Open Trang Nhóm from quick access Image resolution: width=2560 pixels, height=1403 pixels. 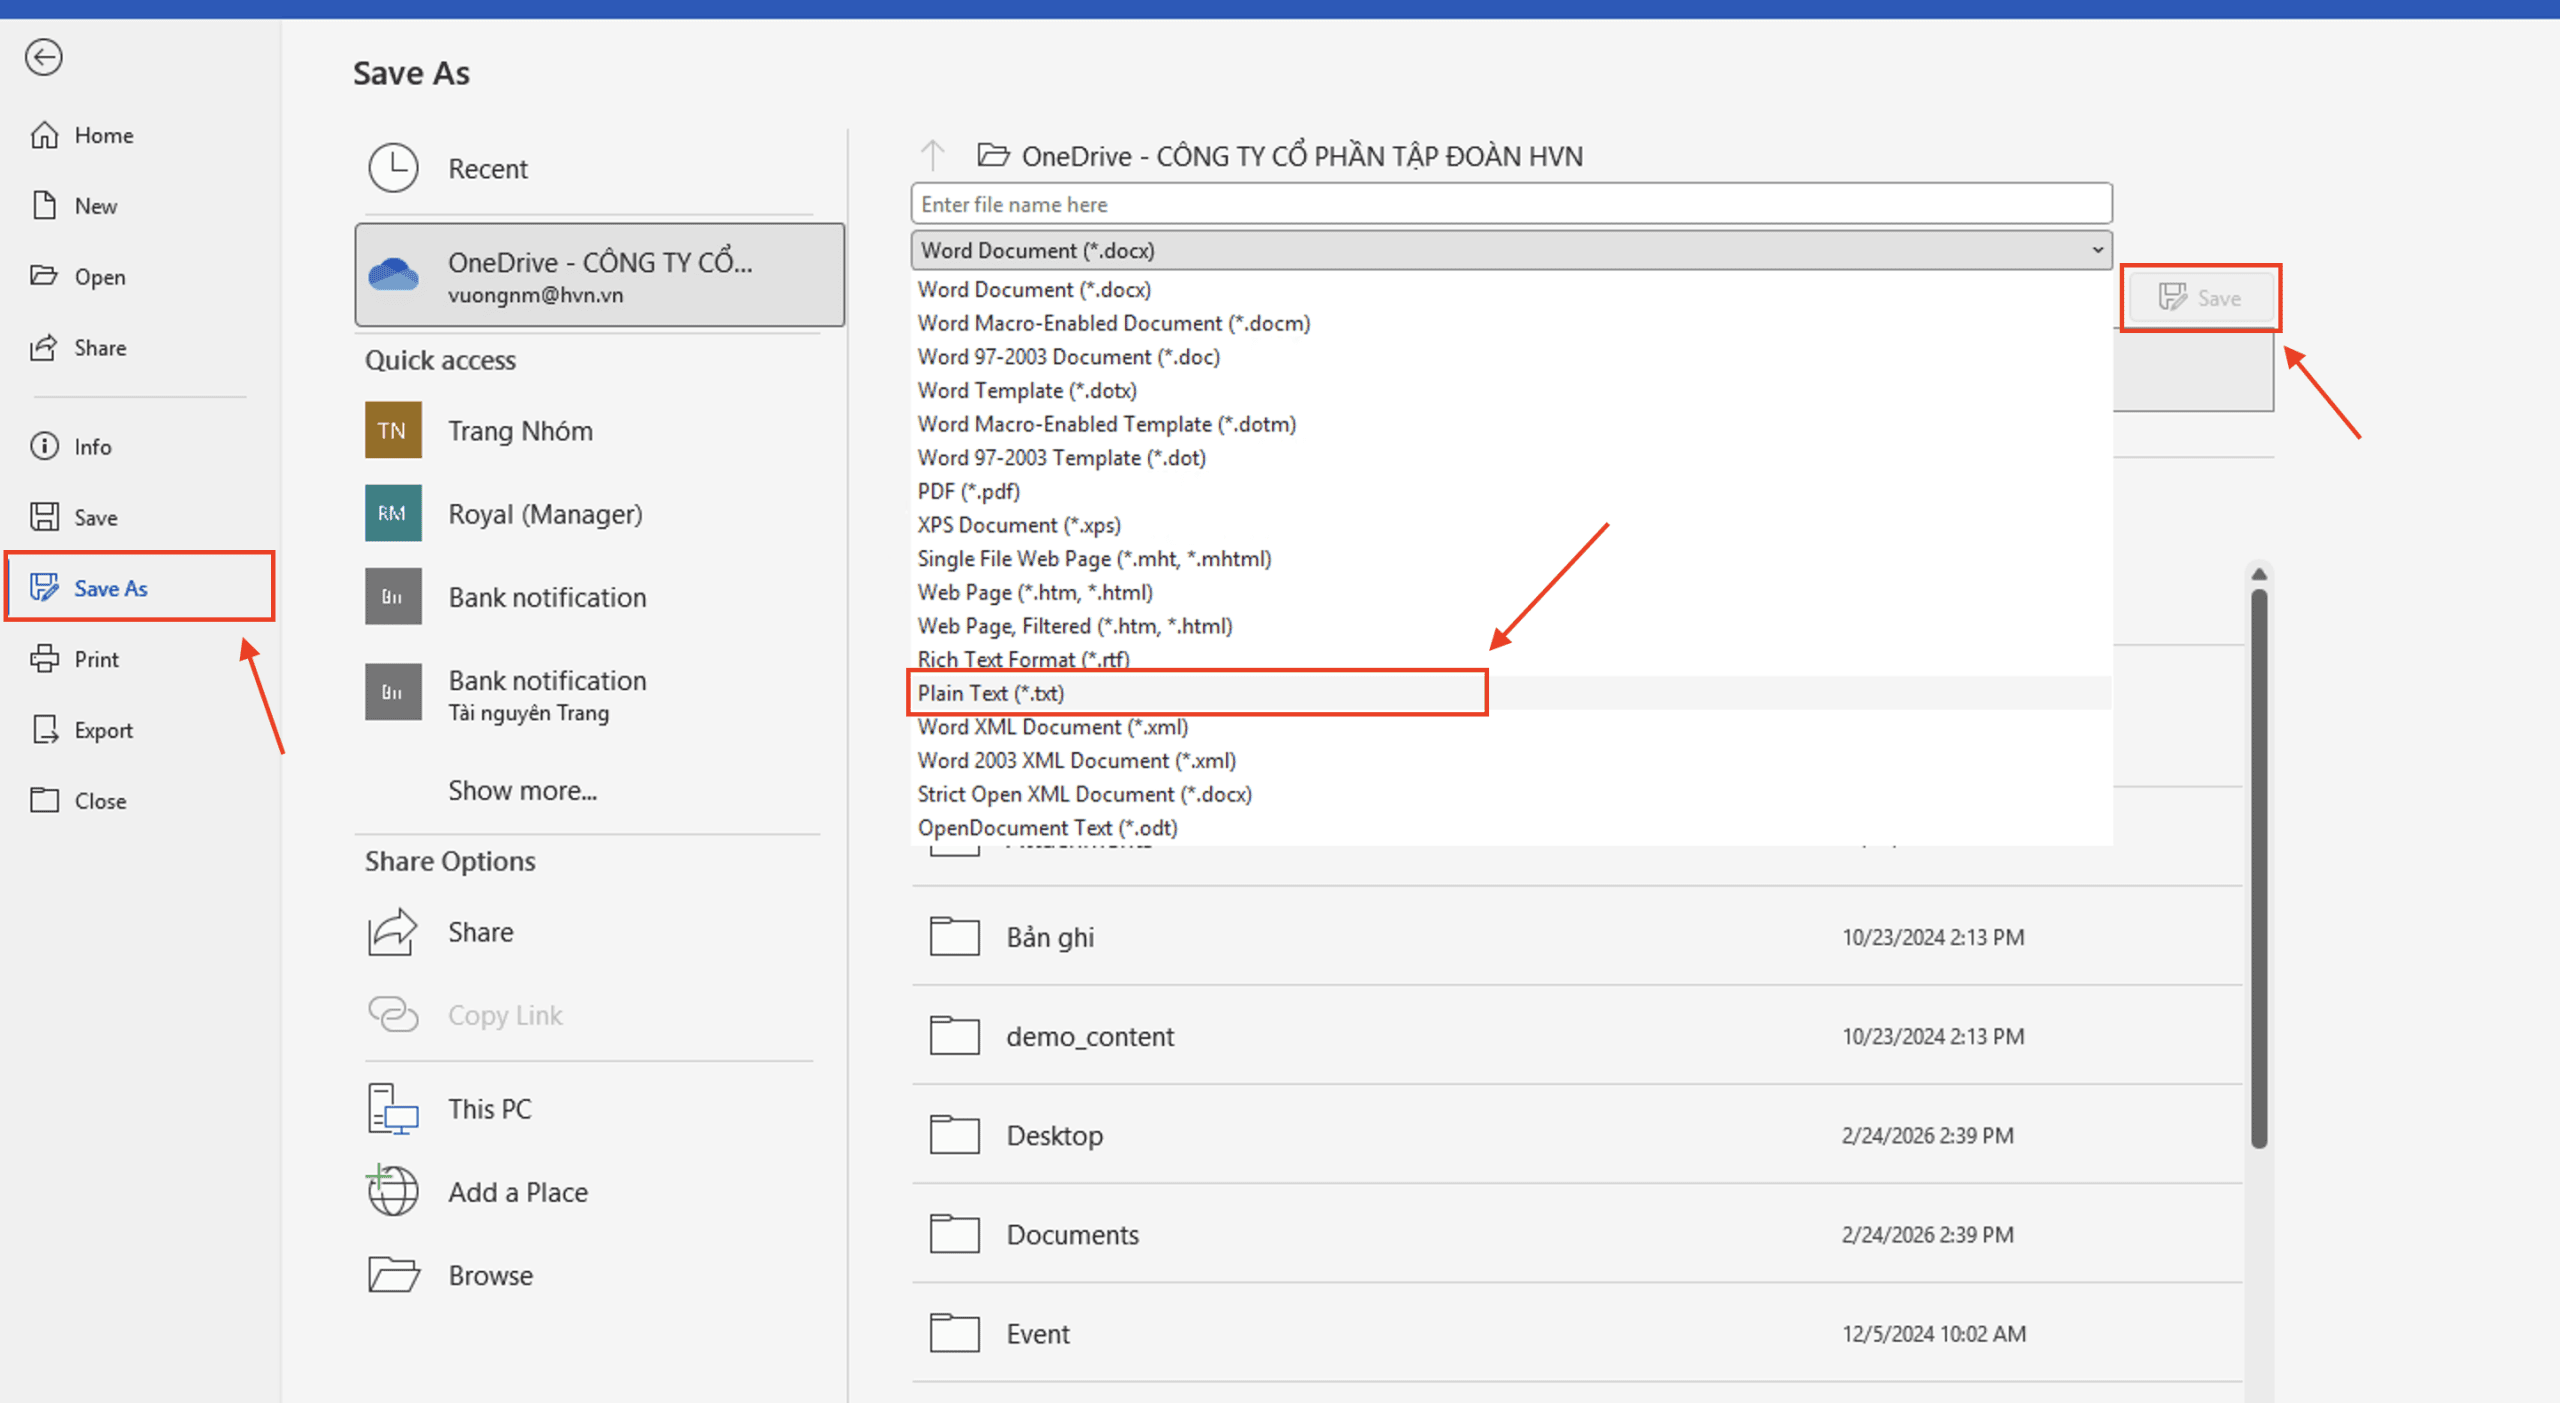[x=392, y=430]
